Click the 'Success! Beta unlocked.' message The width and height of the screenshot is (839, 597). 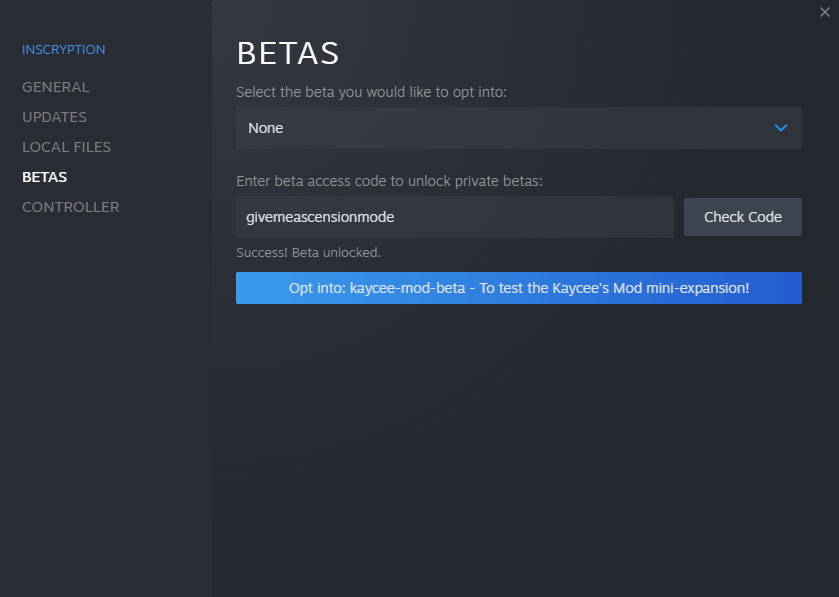point(308,252)
